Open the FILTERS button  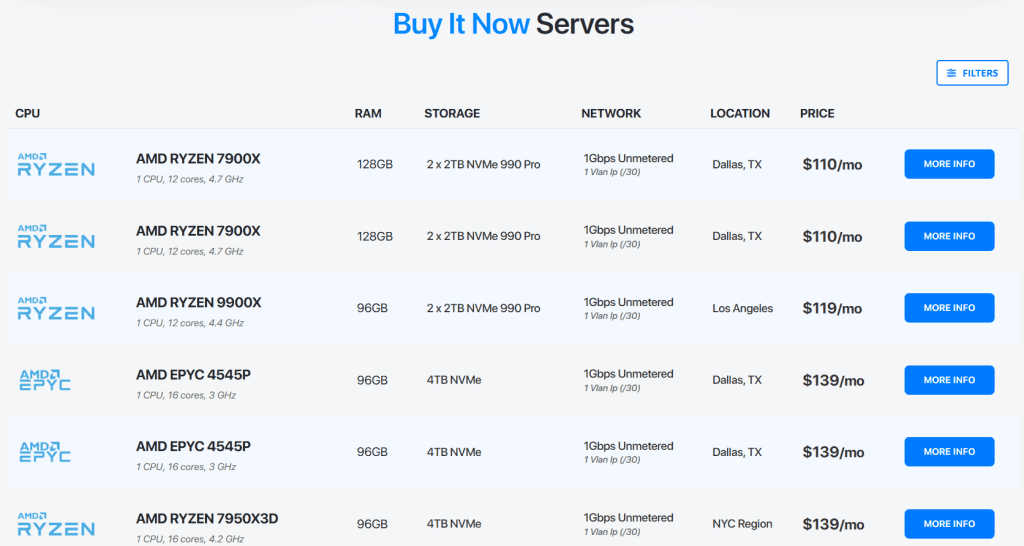coord(972,73)
